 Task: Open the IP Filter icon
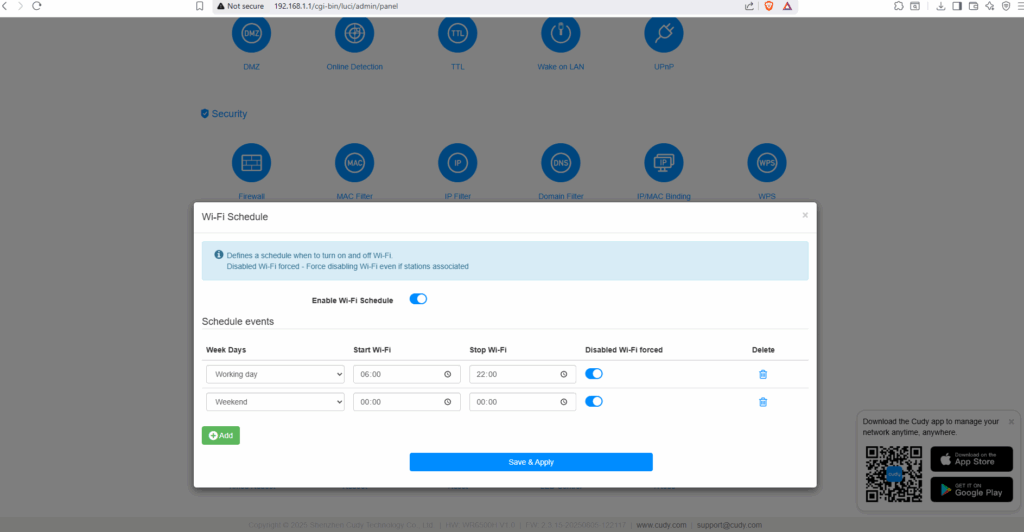click(458, 163)
